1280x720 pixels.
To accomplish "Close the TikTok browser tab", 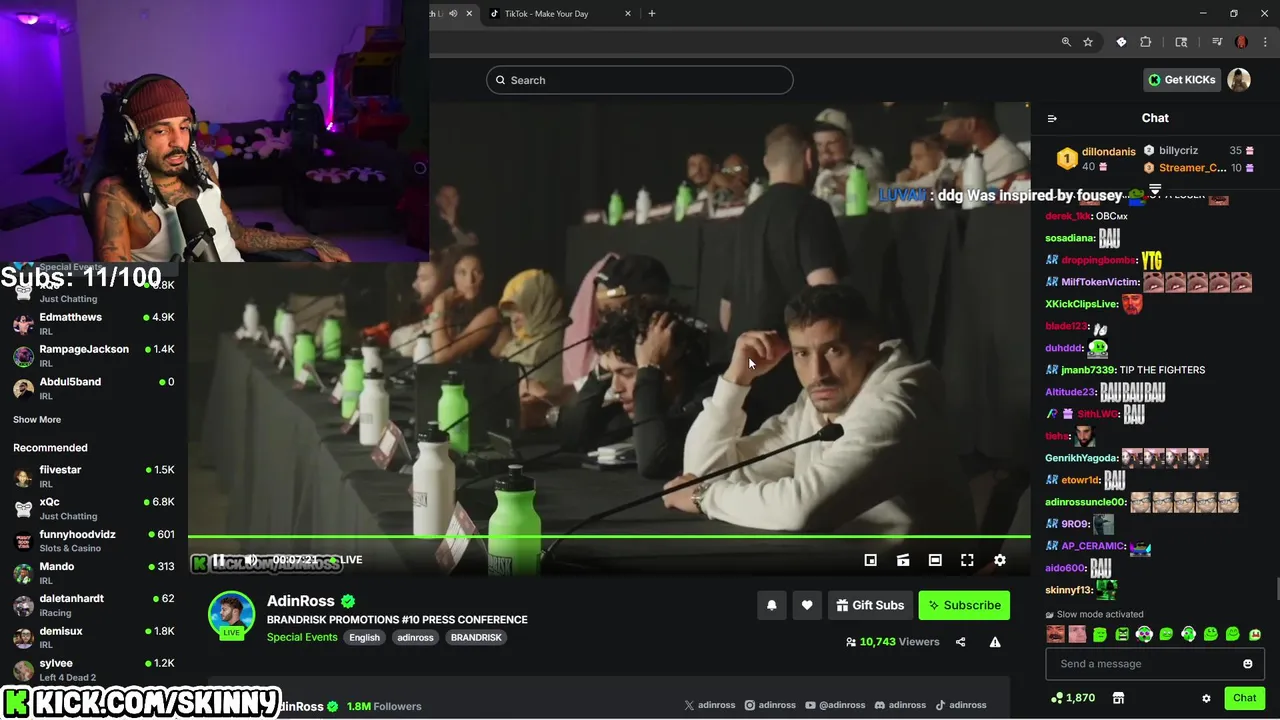I will tap(628, 14).
